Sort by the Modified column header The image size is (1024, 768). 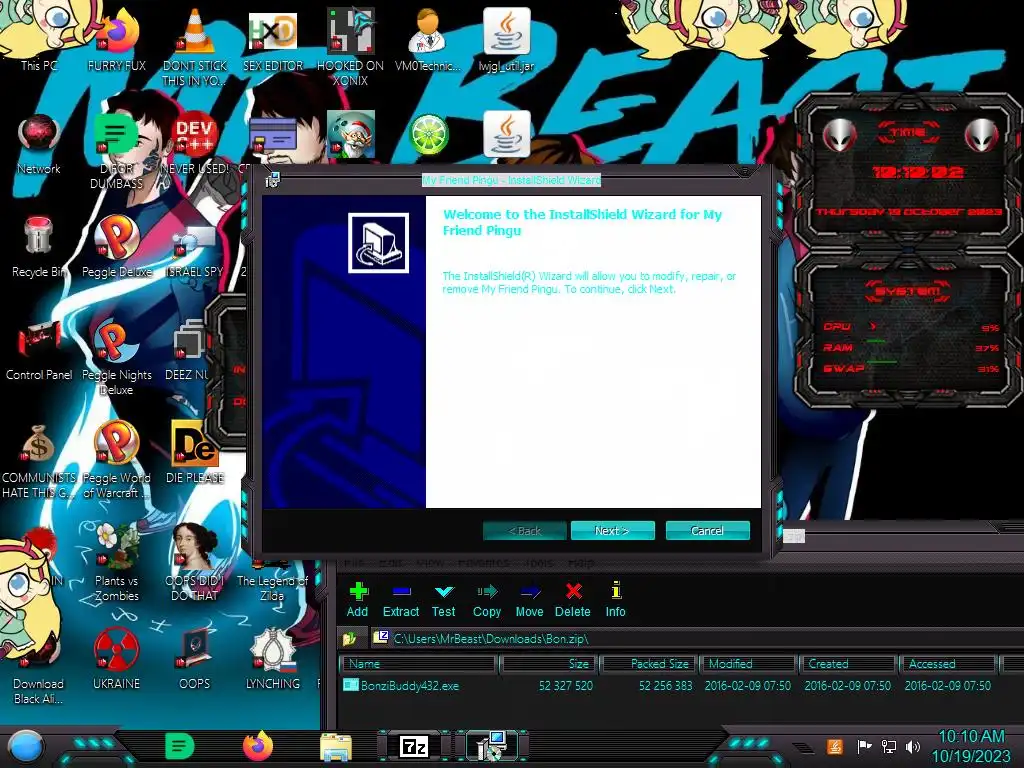[x=749, y=664]
